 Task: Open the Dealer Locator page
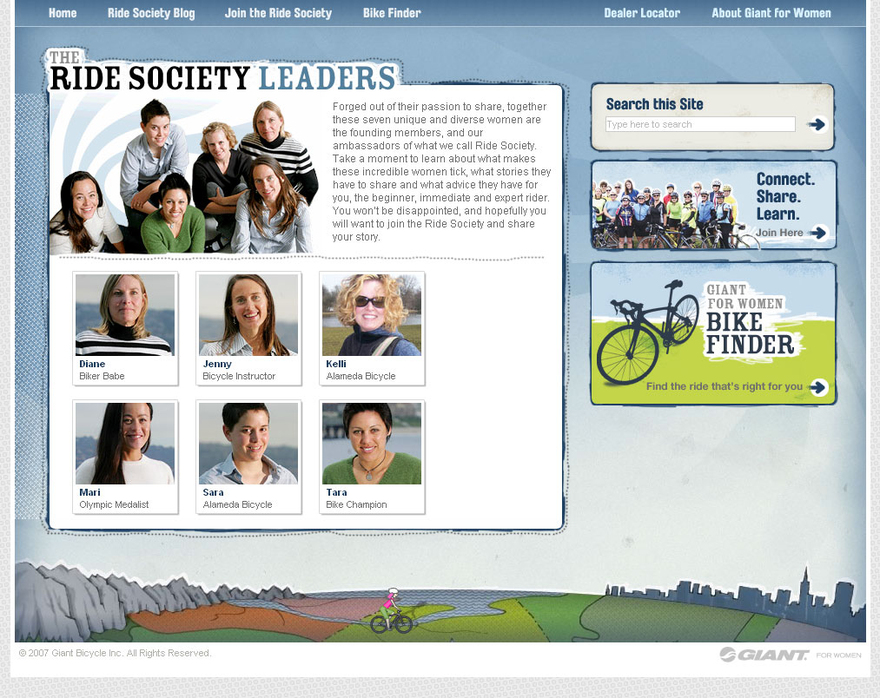pyautogui.click(x=641, y=13)
